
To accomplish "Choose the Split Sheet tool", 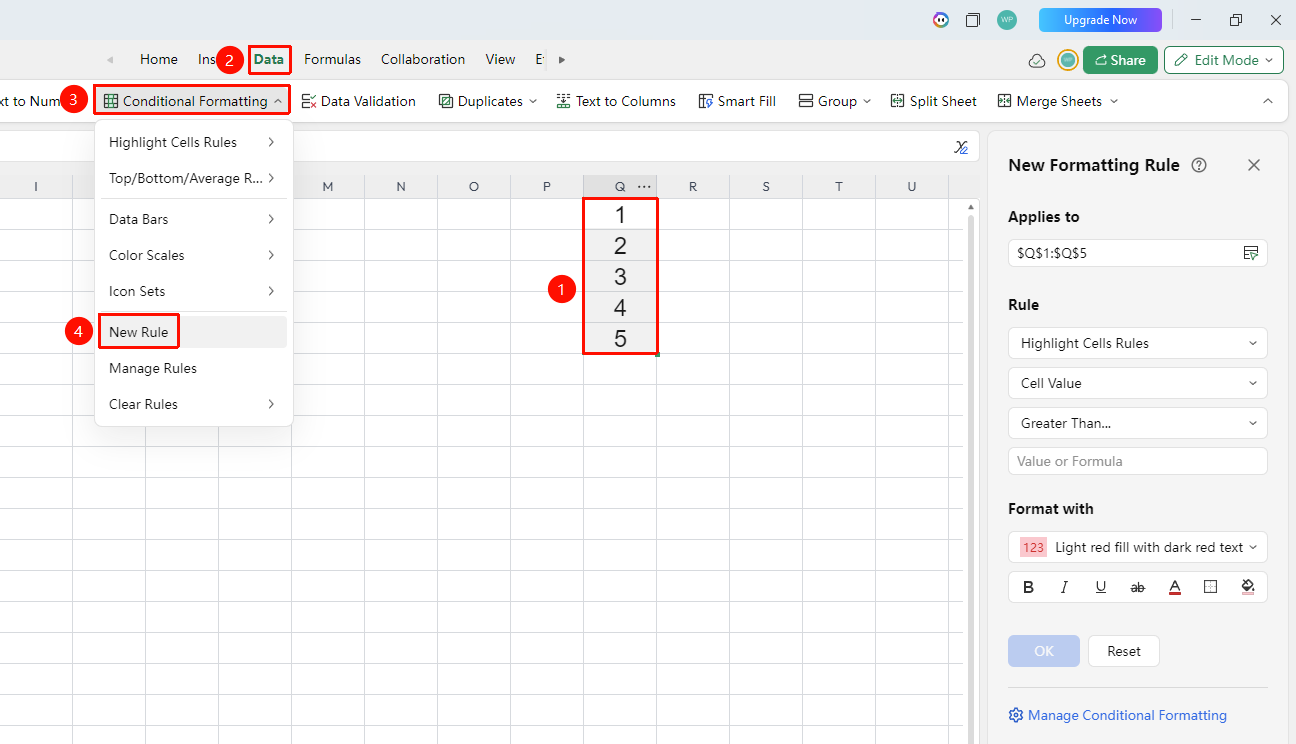I will click(x=933, y=101).
